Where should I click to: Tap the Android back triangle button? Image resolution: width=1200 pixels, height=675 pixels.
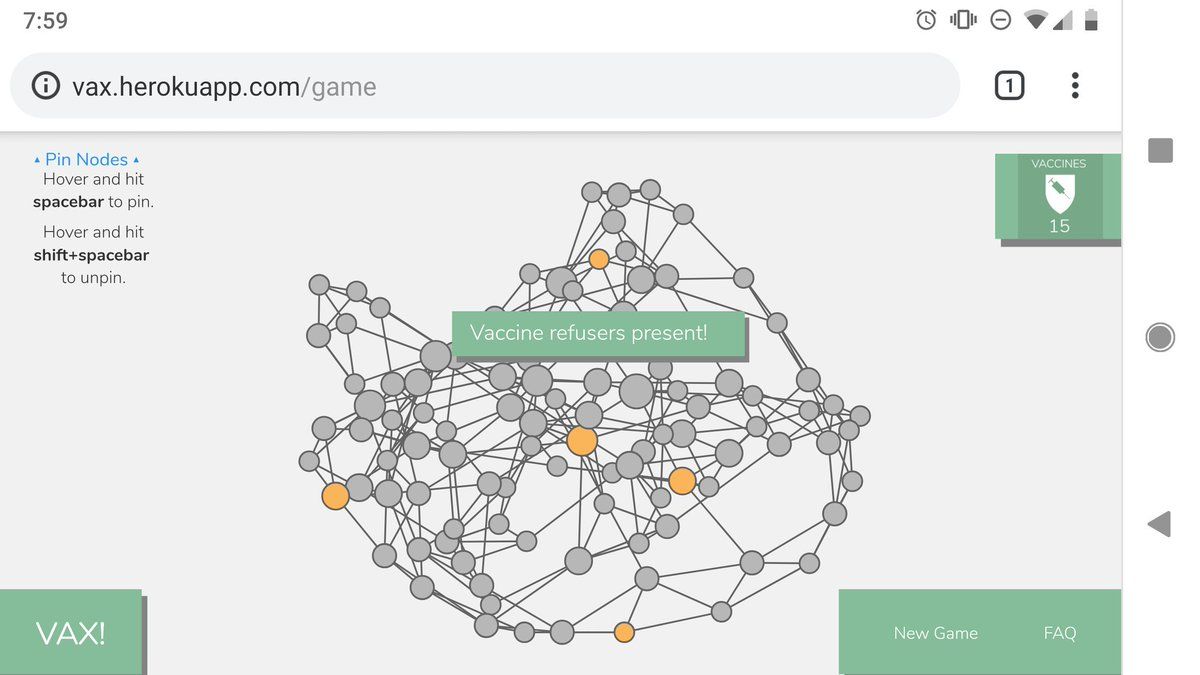(x=1159, y=523)
